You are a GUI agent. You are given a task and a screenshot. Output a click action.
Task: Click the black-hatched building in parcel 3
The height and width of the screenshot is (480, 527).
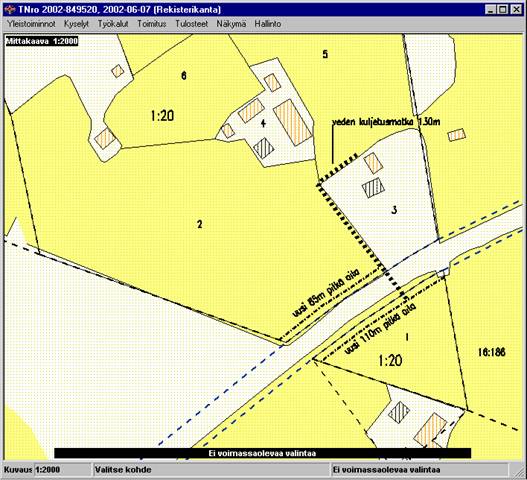tap(373, 188)
